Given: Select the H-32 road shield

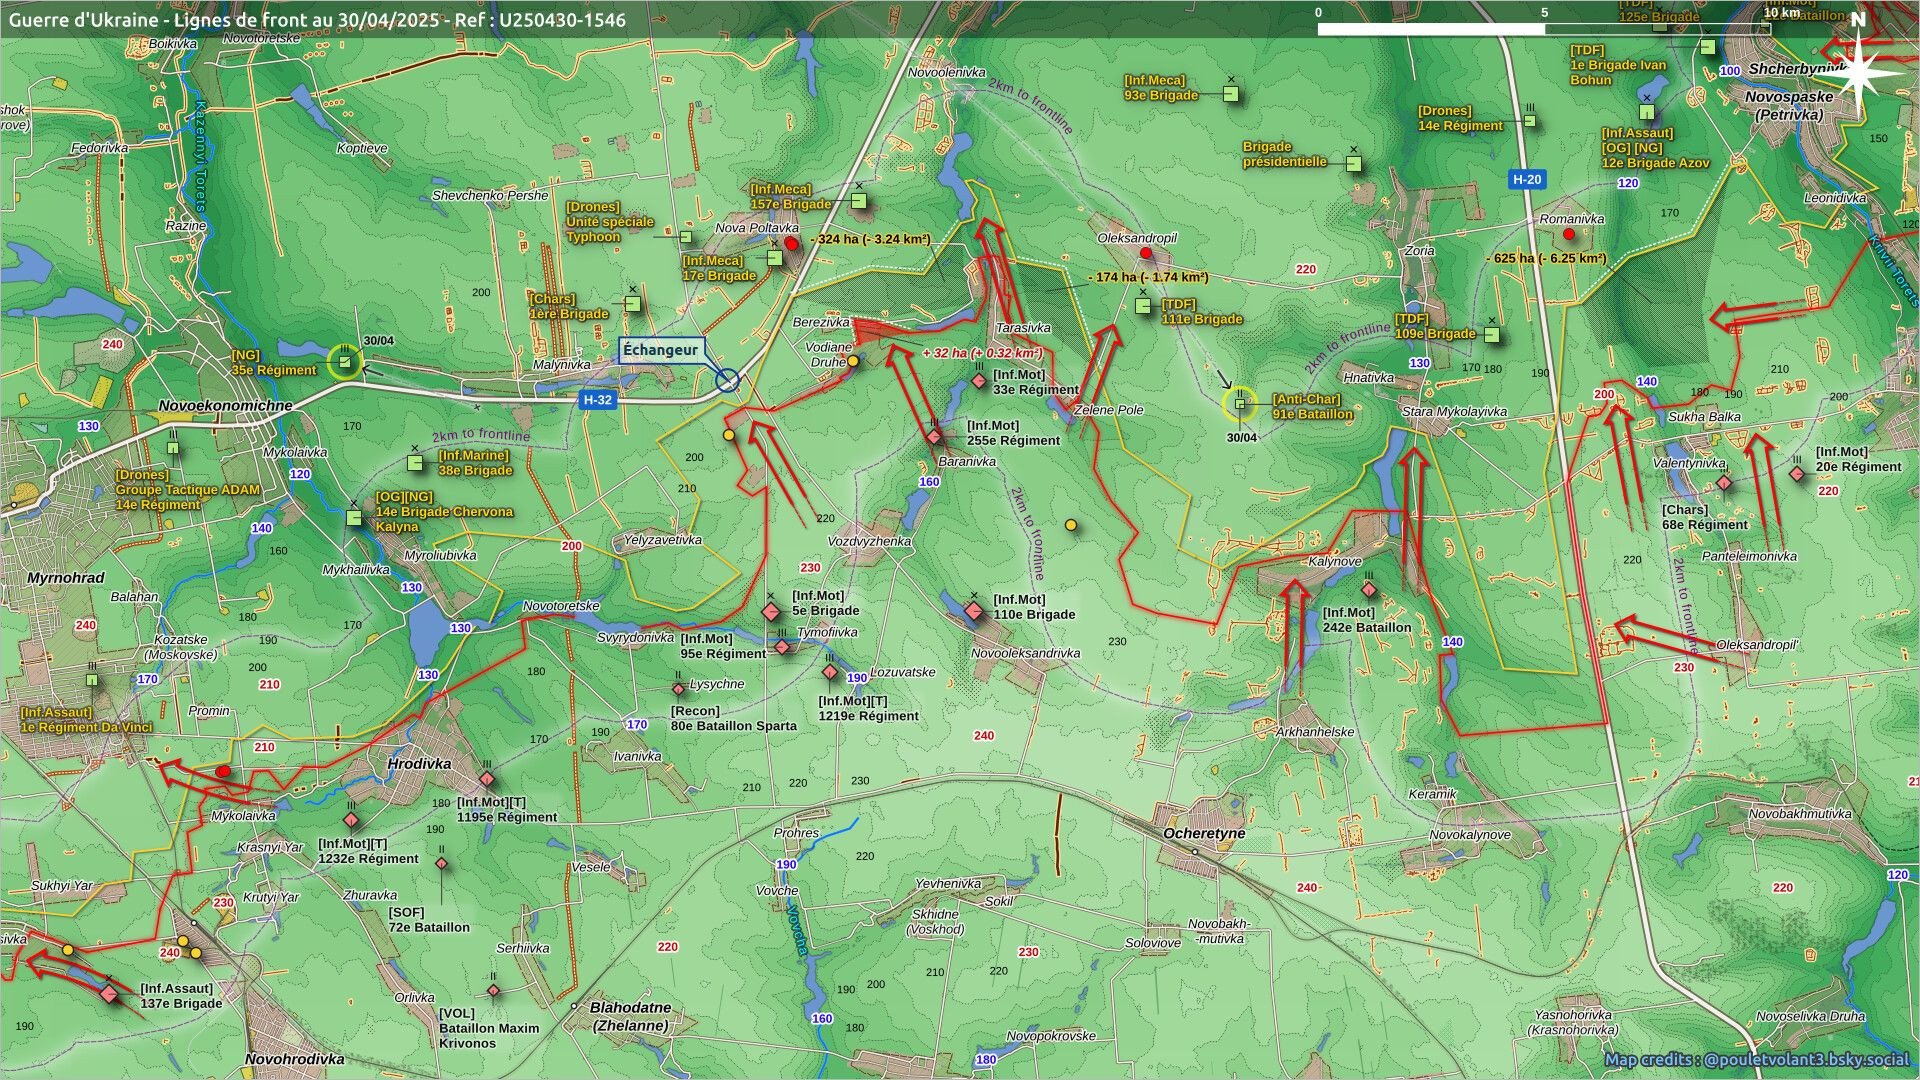Looking at the screenshot, I should click(597, 400).
